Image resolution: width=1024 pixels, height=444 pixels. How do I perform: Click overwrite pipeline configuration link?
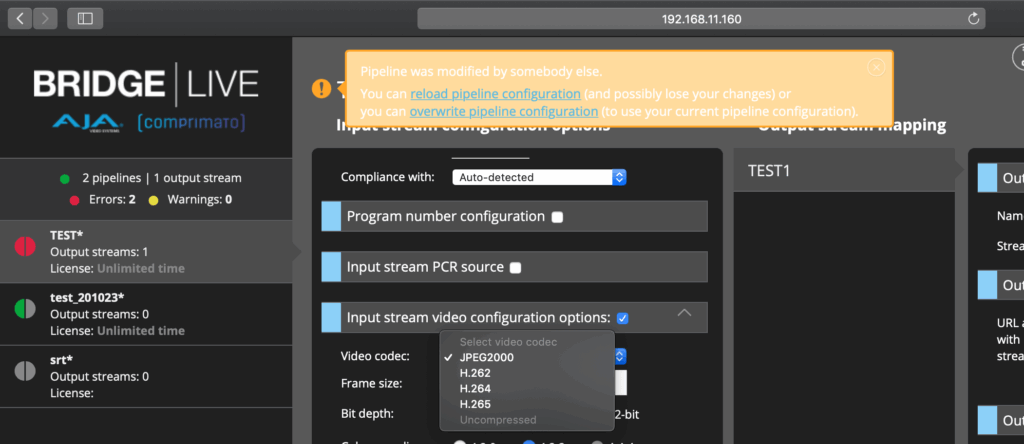coord(504,111)
